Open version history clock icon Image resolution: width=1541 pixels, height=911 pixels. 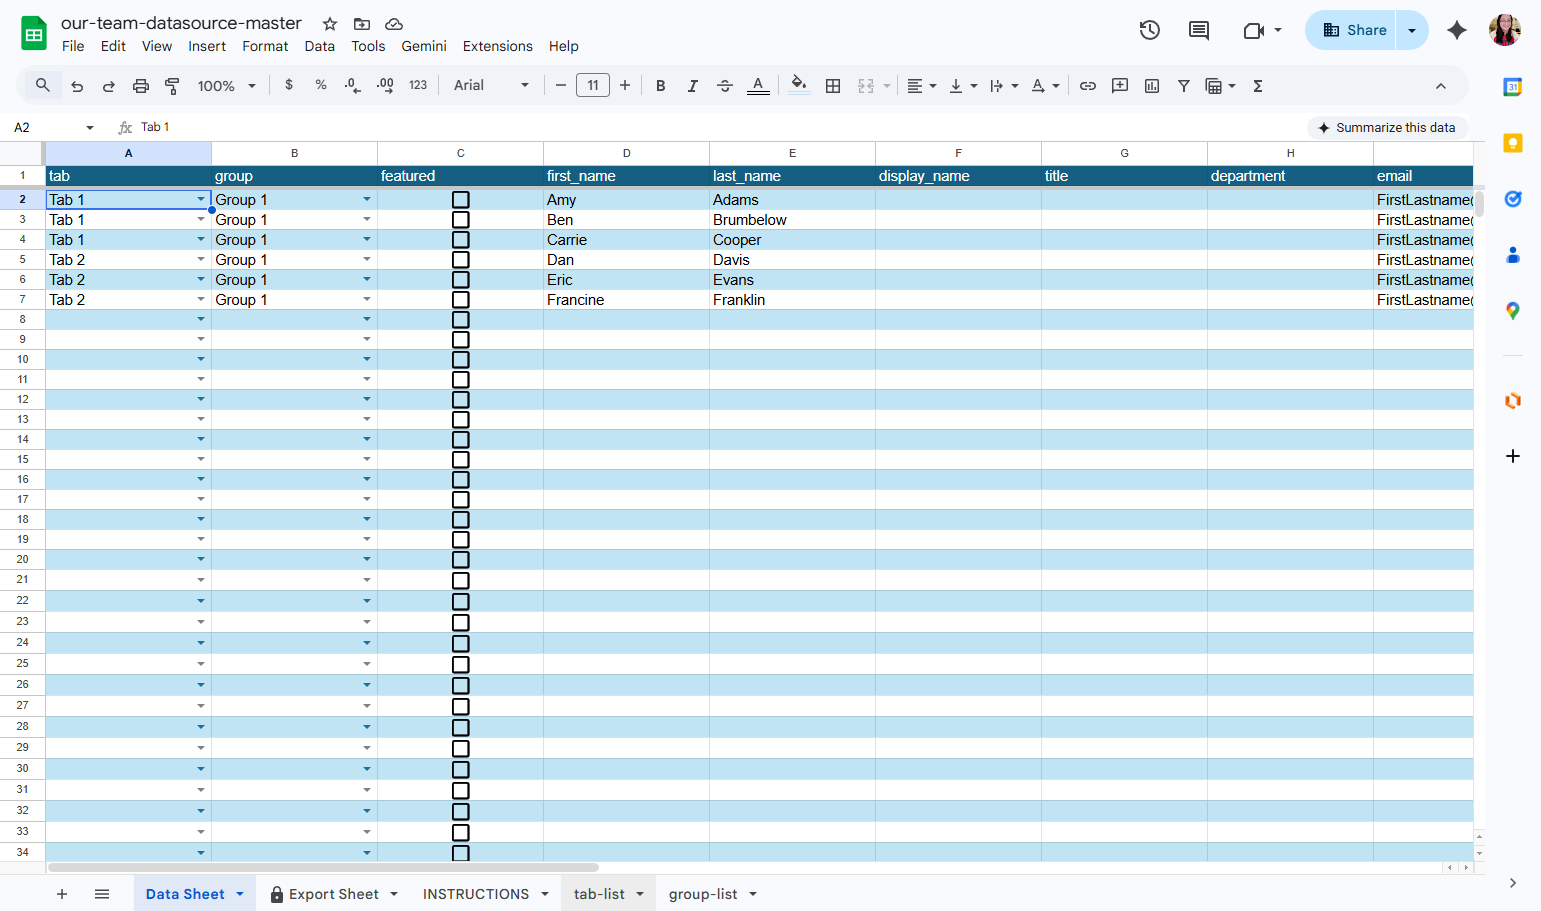coord(1150,30)
